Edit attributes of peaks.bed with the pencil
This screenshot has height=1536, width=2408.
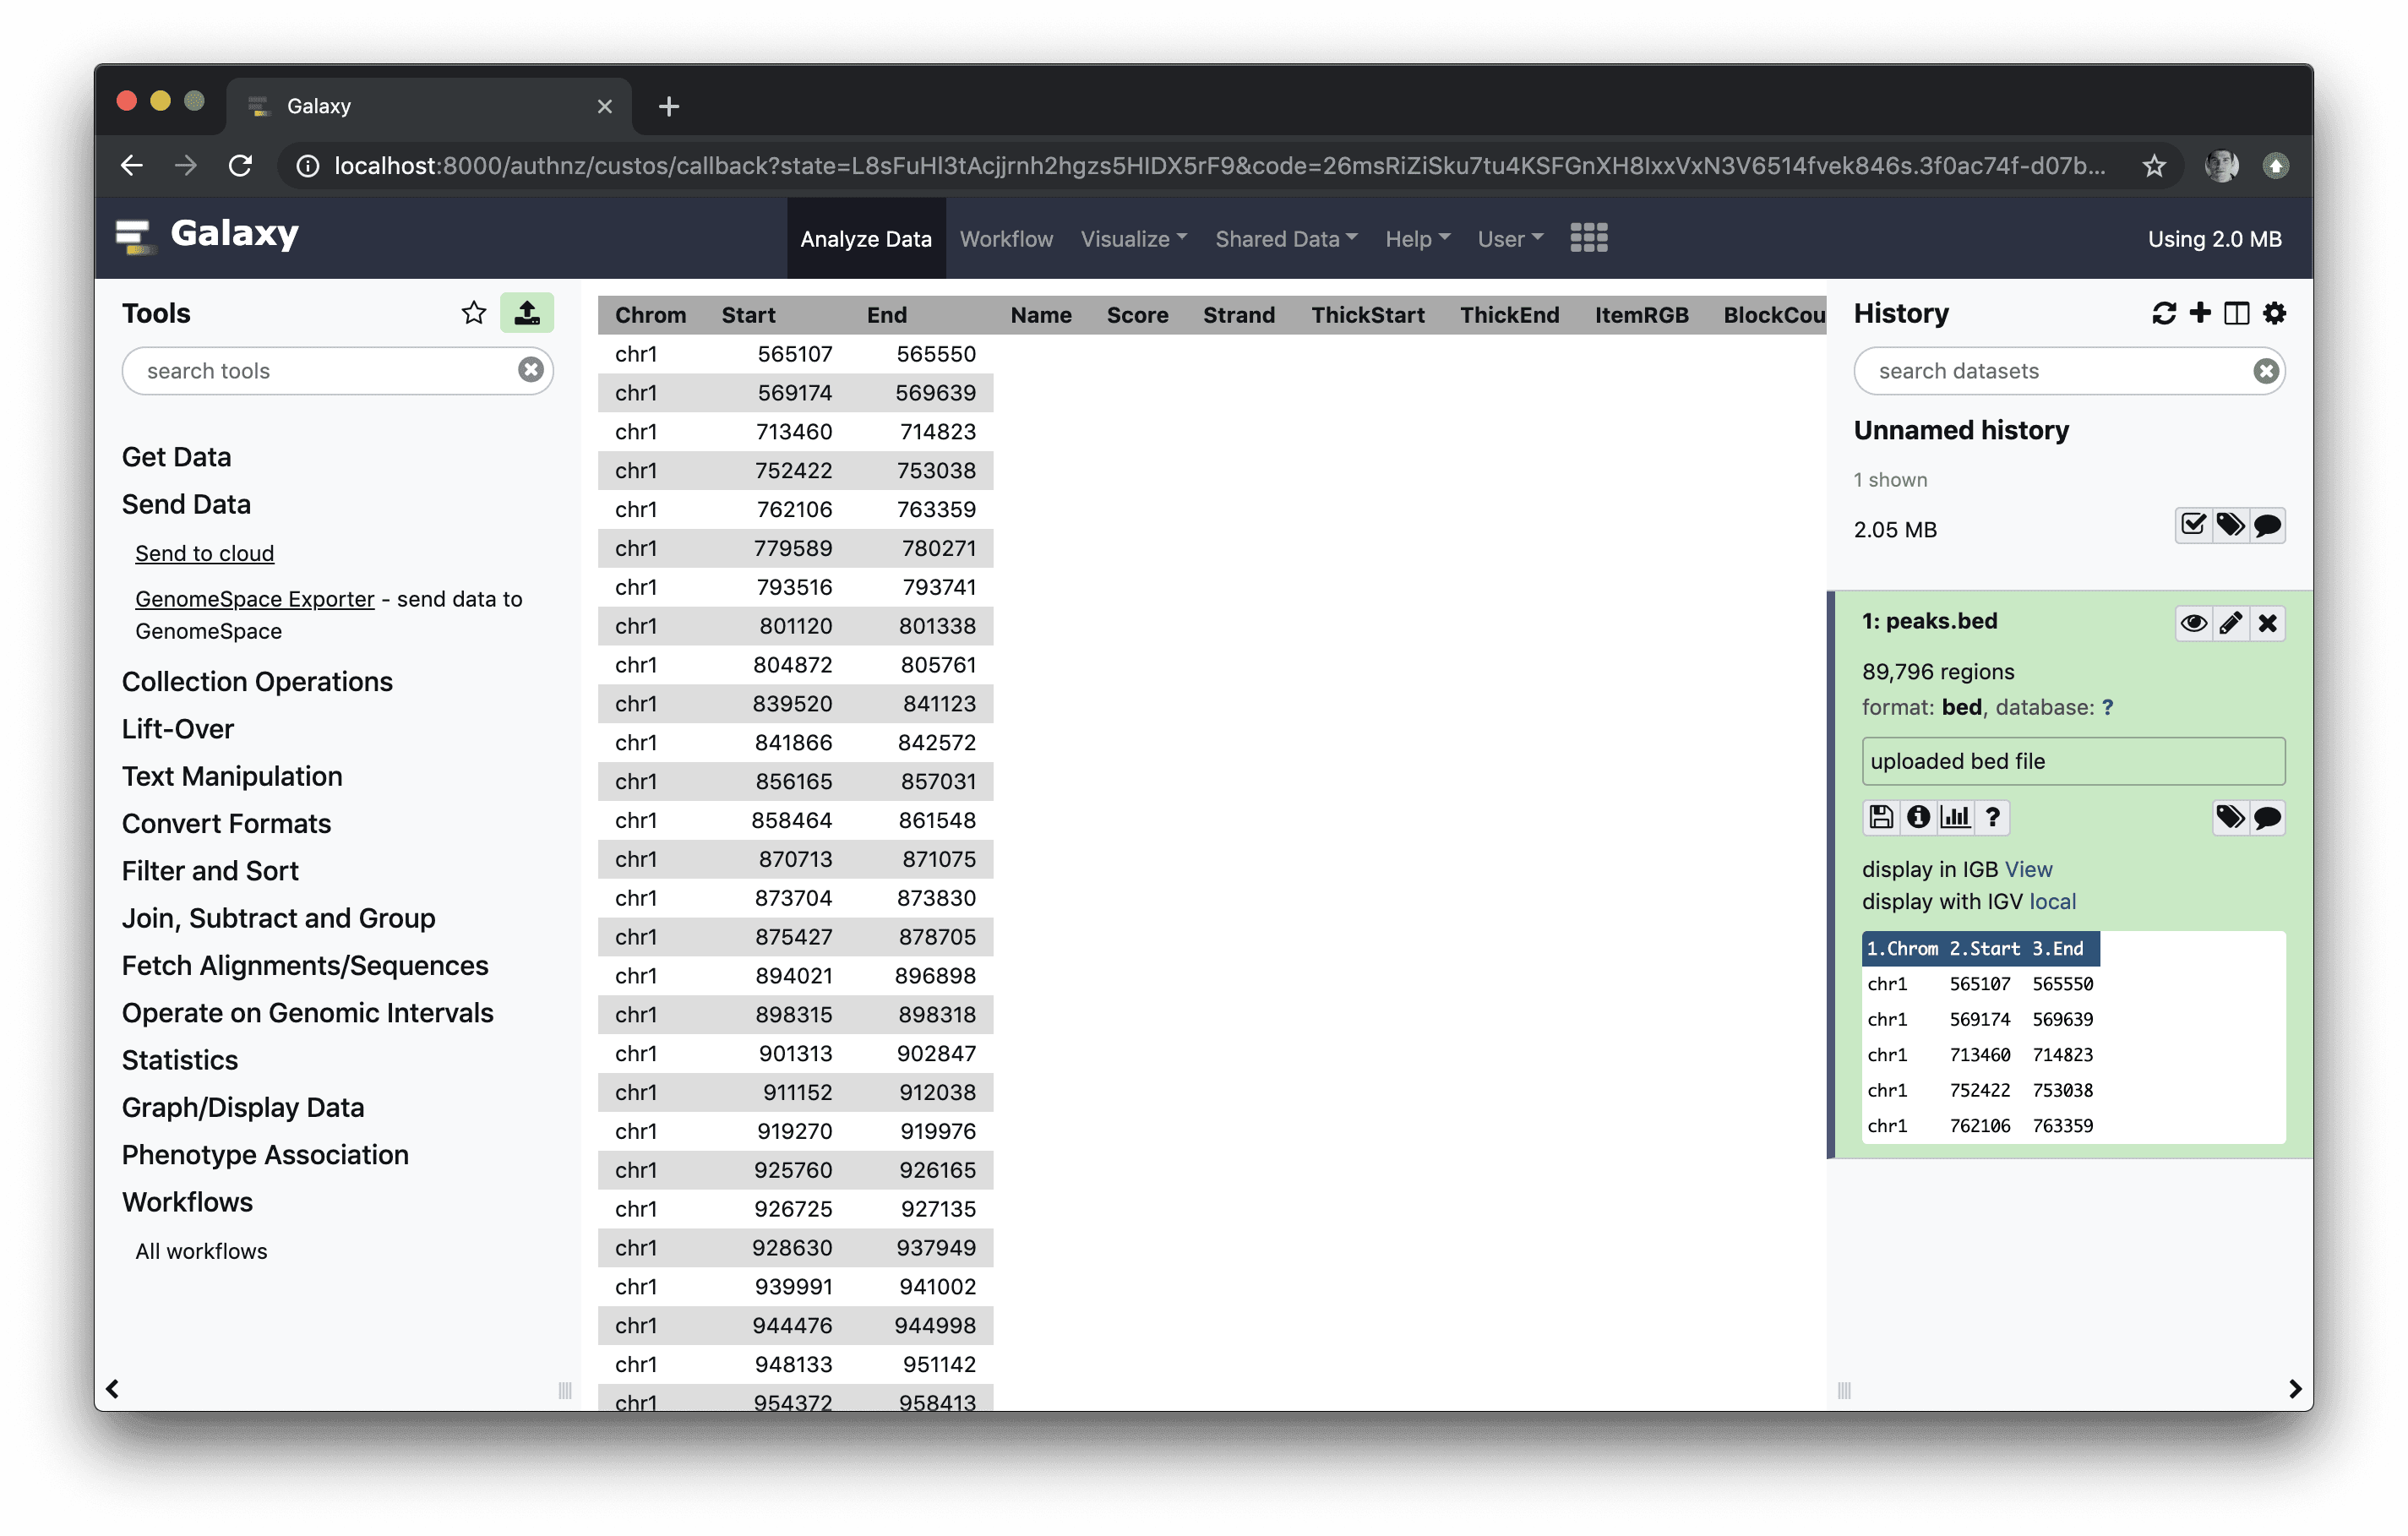click(x=2230, y=623)
